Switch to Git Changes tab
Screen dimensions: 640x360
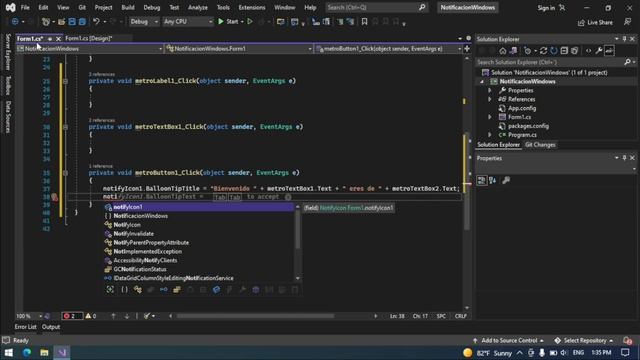(x=540, y=144)
